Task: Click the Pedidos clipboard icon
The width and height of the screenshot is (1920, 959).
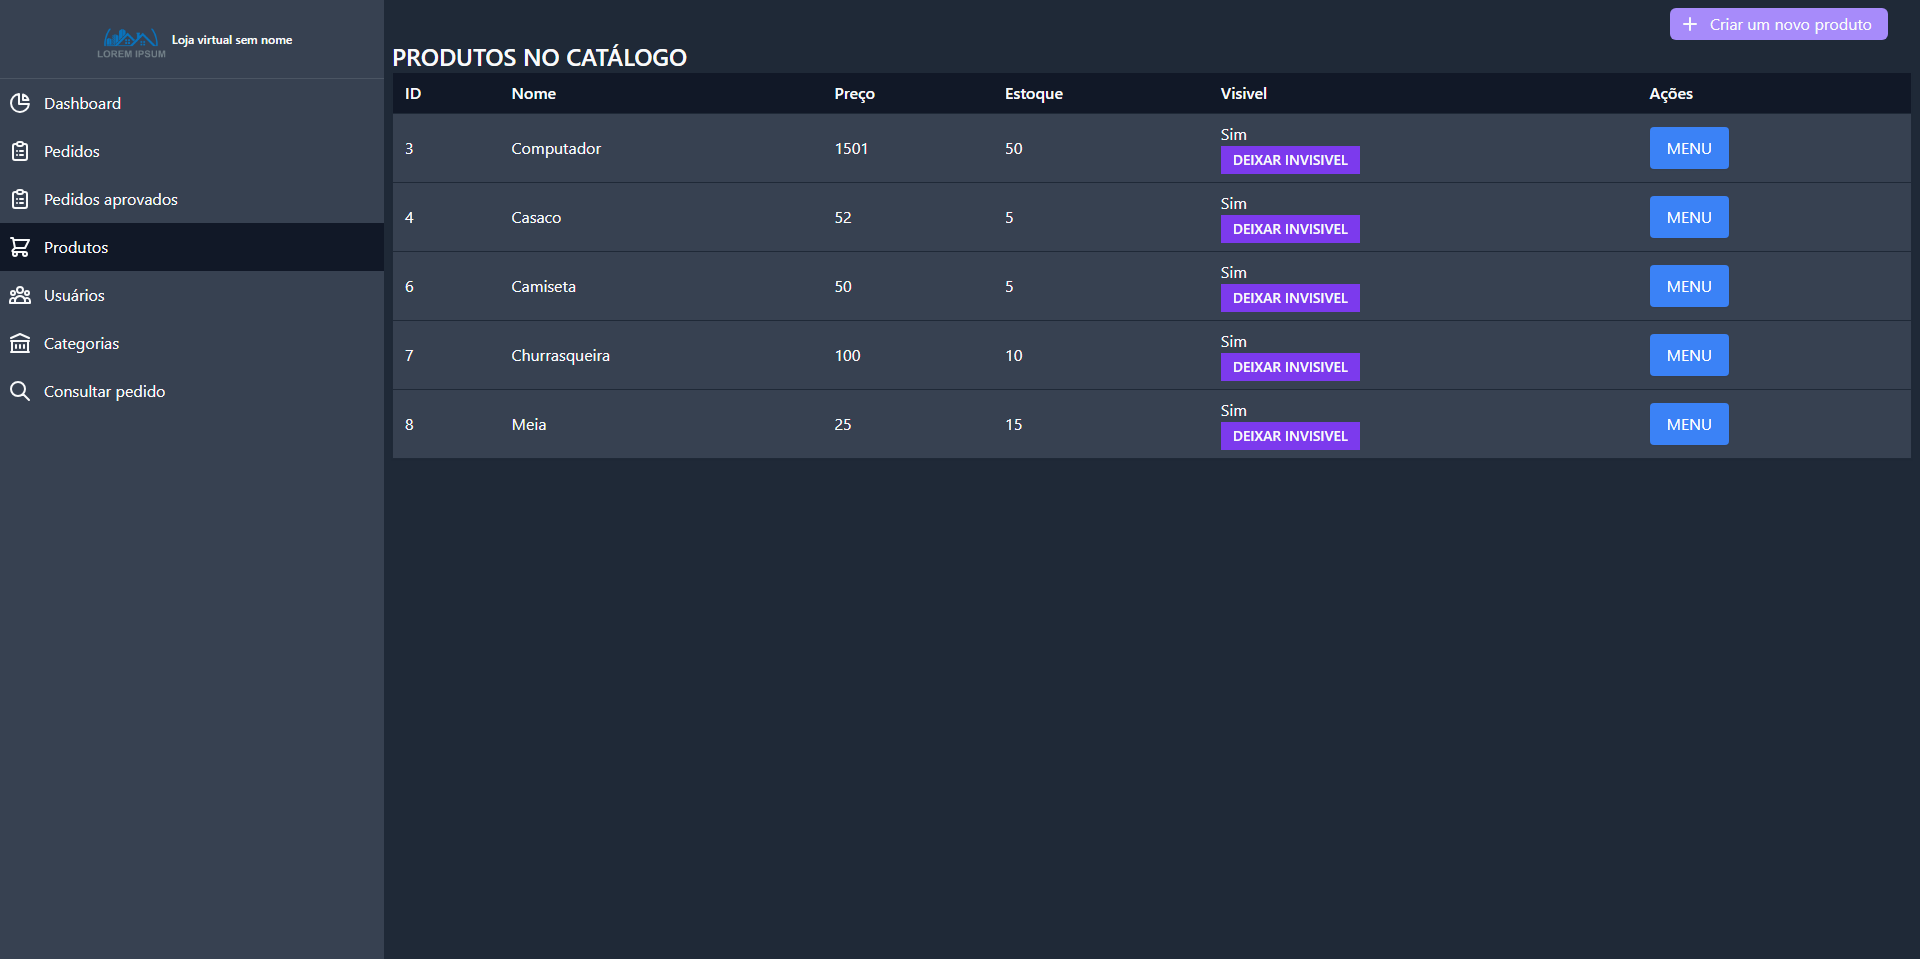Action: (20, 150)
